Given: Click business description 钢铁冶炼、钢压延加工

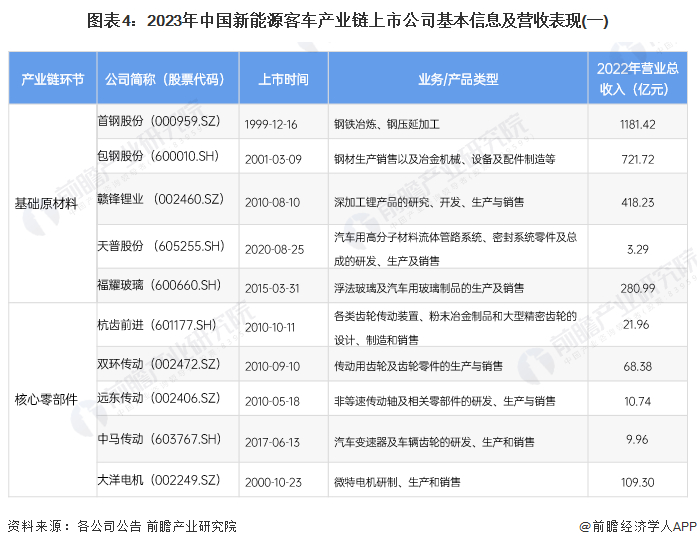Looking at the screenshot, I should 387,124.
